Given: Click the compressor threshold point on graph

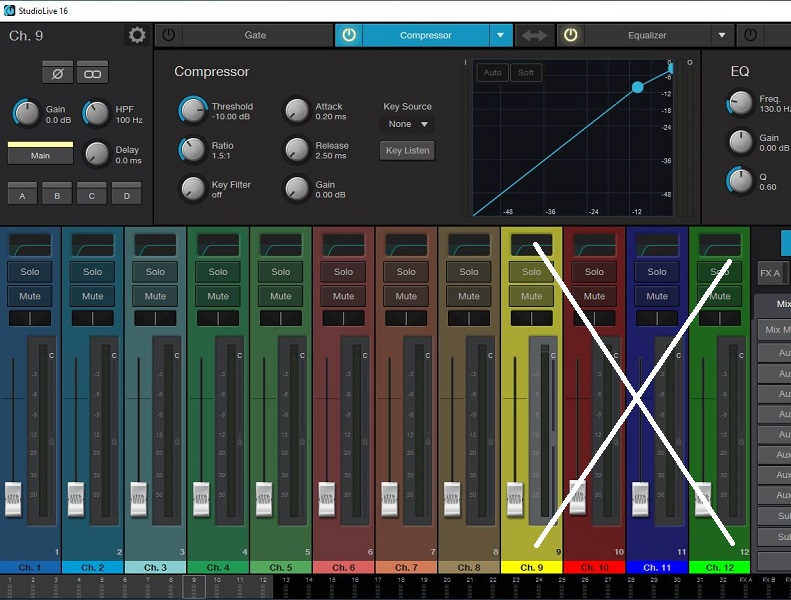Looking at the screenshot, I should (x=638, y=87).
